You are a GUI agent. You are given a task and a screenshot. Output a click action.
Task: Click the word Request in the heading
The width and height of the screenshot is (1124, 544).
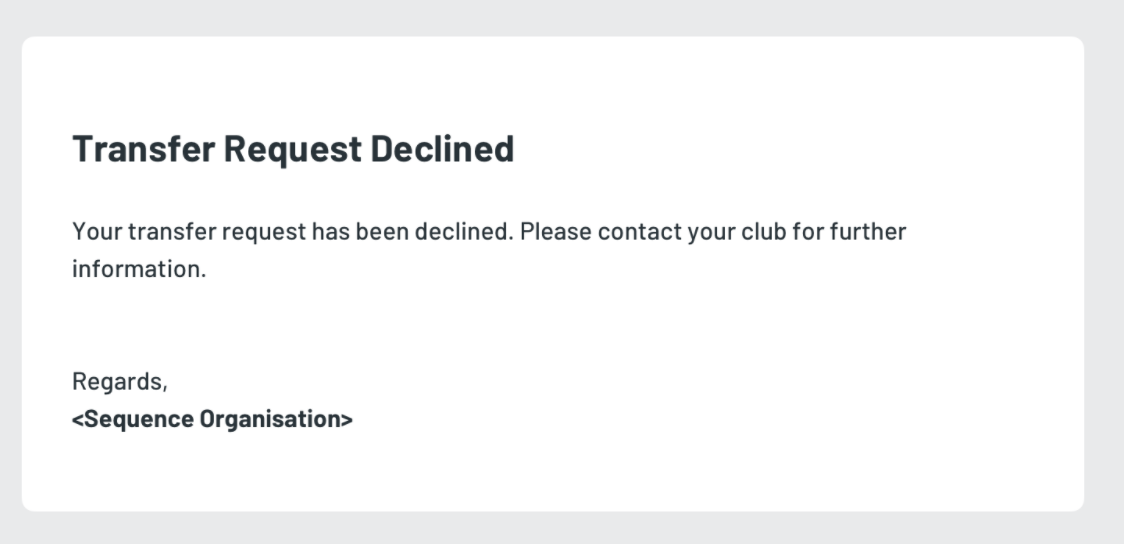pos(292,149)
